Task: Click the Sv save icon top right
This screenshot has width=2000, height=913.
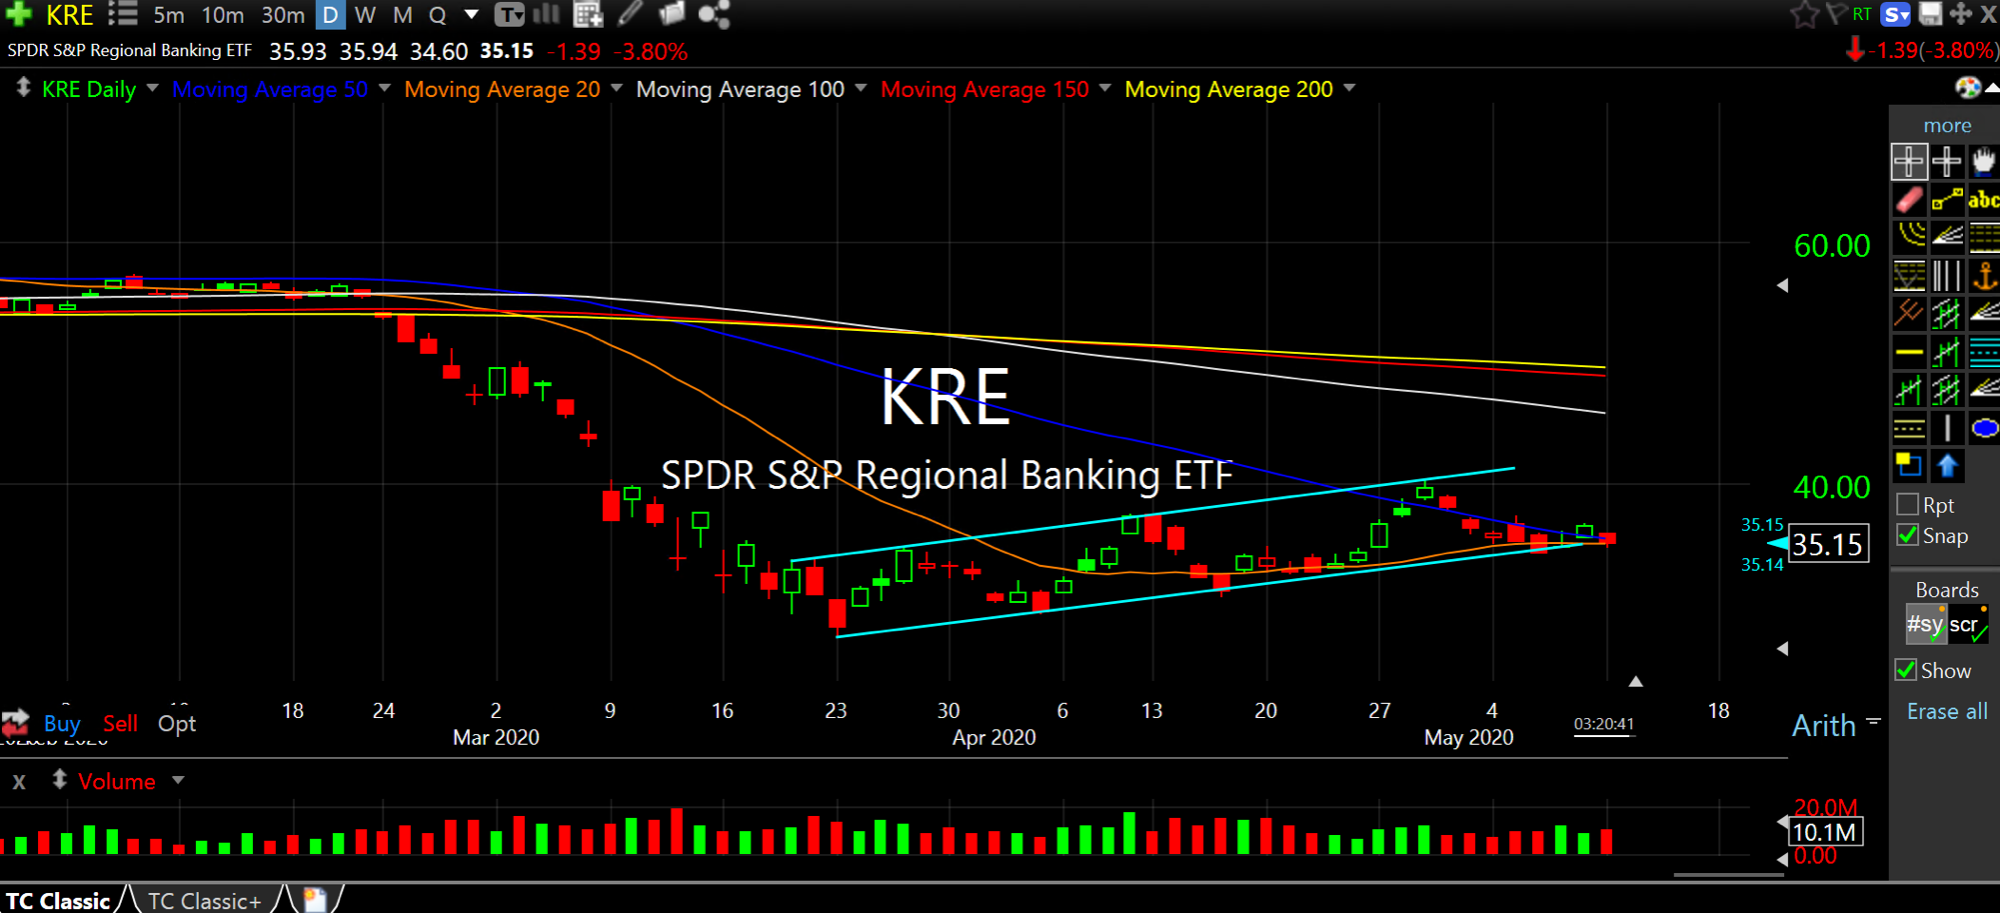Action: [x=1896, y=14]
